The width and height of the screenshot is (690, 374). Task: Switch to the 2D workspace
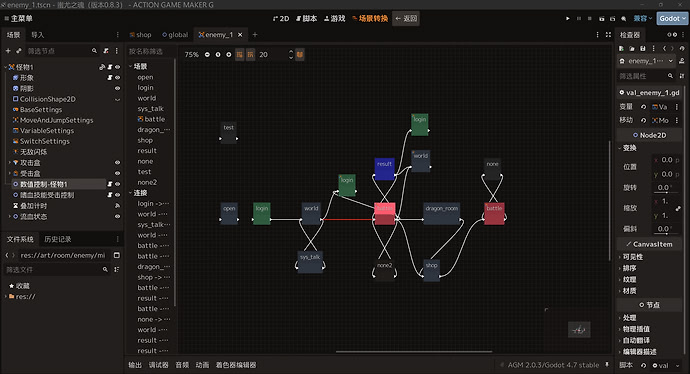281,18
